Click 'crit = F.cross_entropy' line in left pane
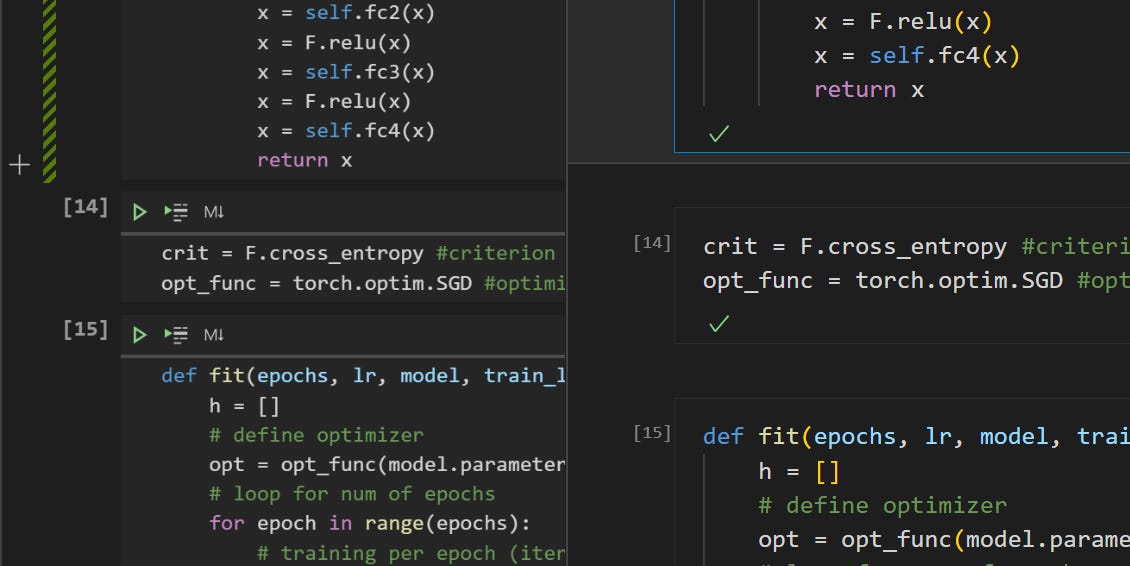Viewport: 1130px width, 566px height. click(358, 253)
